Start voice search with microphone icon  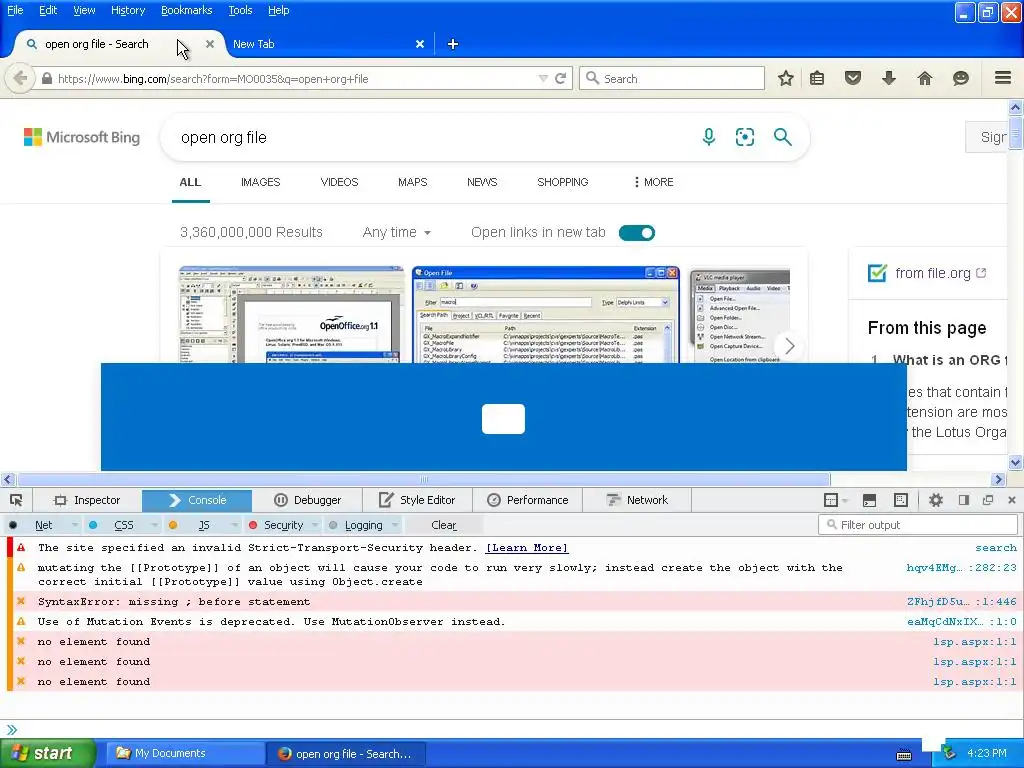(709, 137)
